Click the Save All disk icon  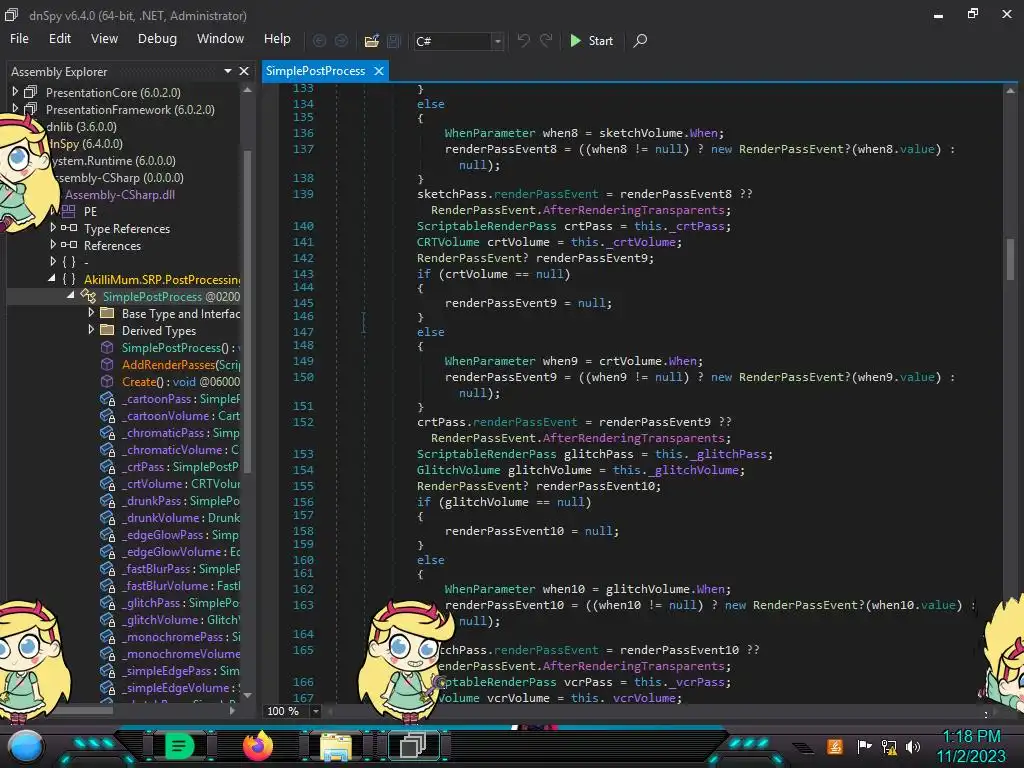394,40
